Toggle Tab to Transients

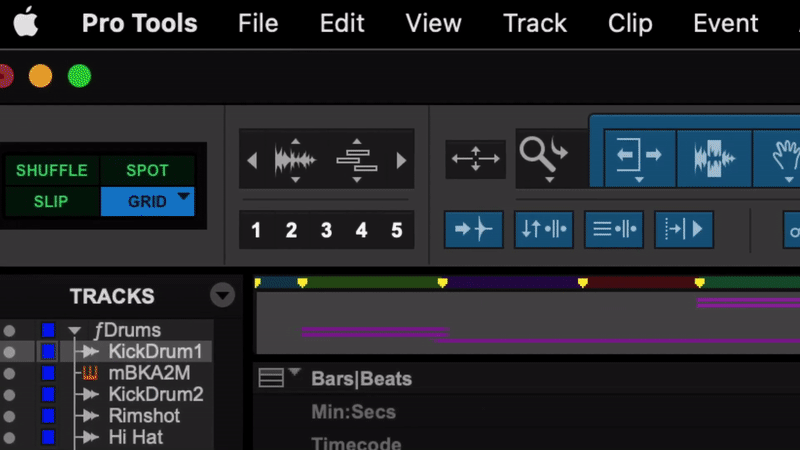[x=474, y=230]
